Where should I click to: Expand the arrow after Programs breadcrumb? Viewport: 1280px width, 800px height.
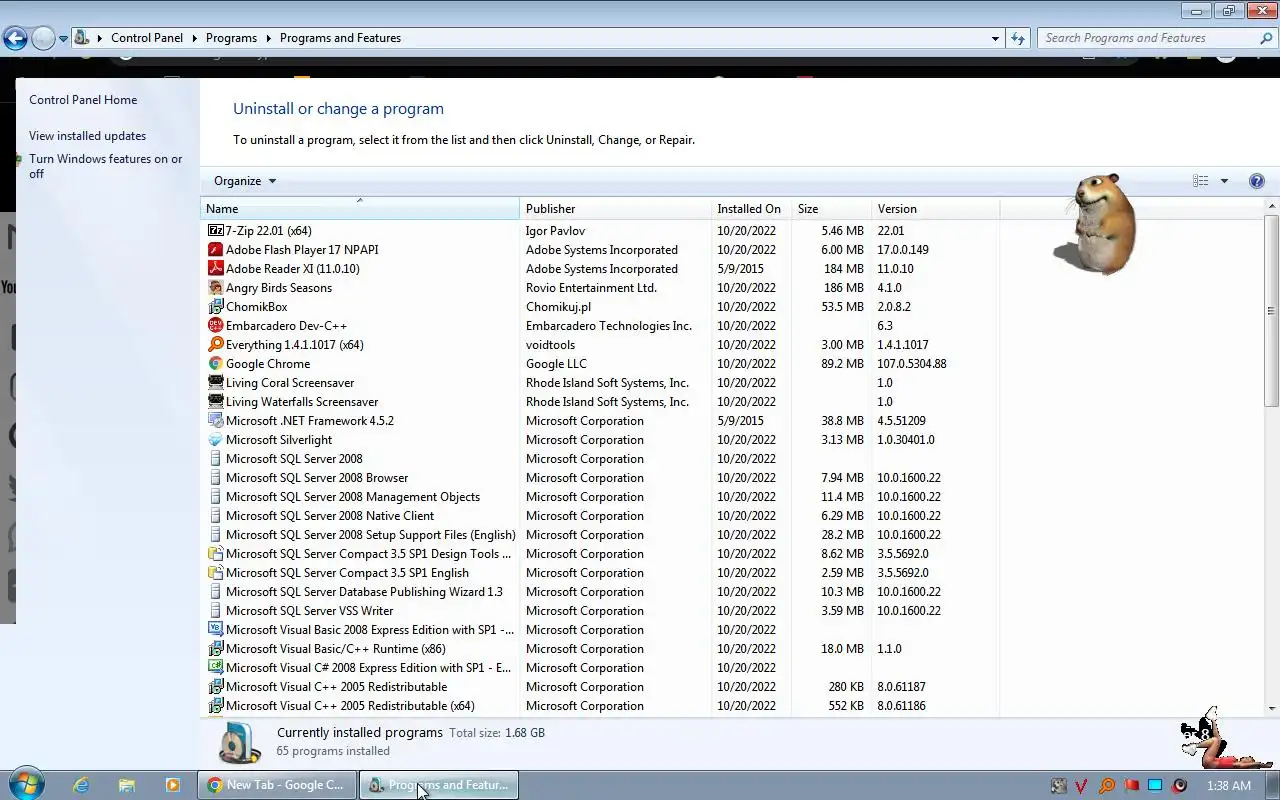[x=268, y=38]
